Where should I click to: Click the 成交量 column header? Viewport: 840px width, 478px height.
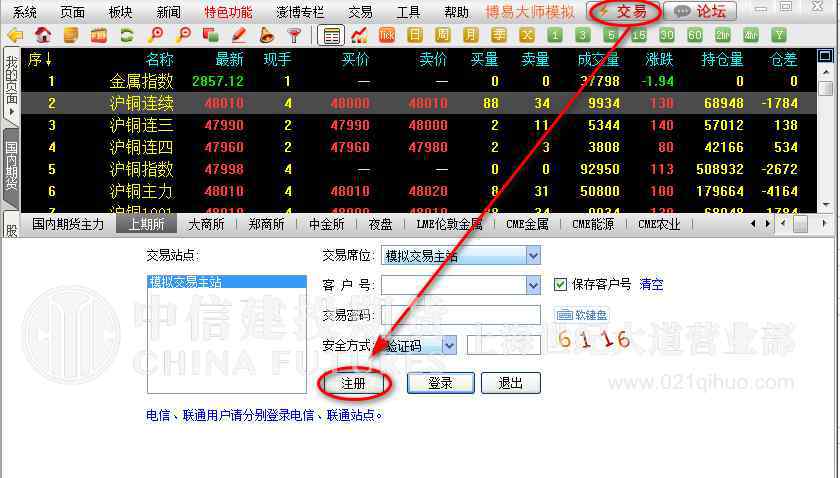[x=598, y=59]
